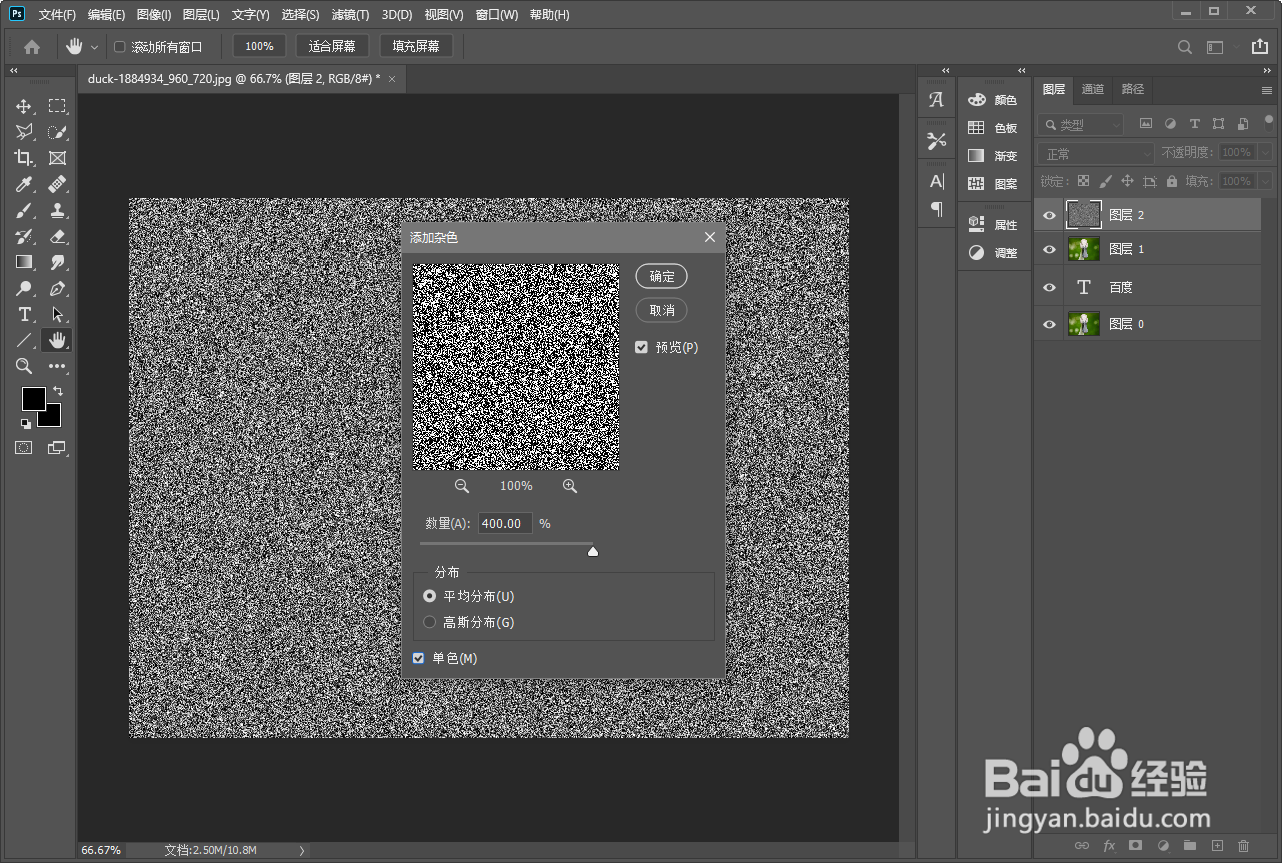Viewport: 1282px width, 863px height.
Task: Select the Eraser tool
Action: [58, 236]
